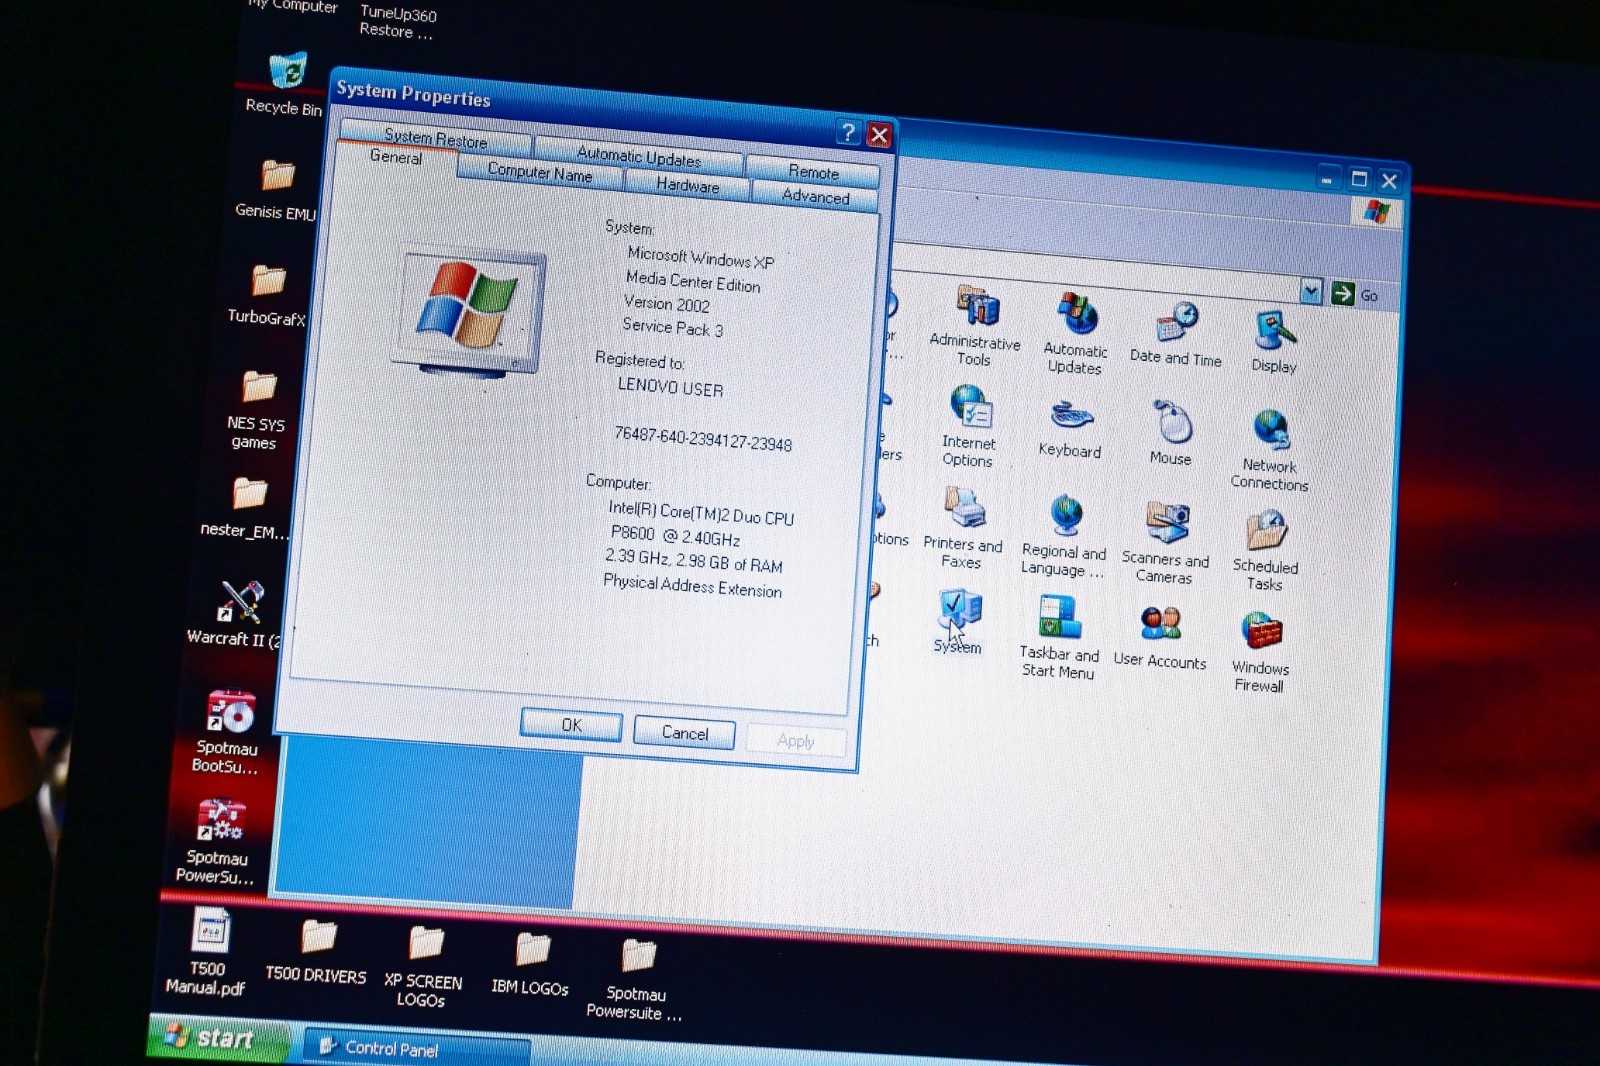Click Cancel in System Properties

click(x=685, y=733)
